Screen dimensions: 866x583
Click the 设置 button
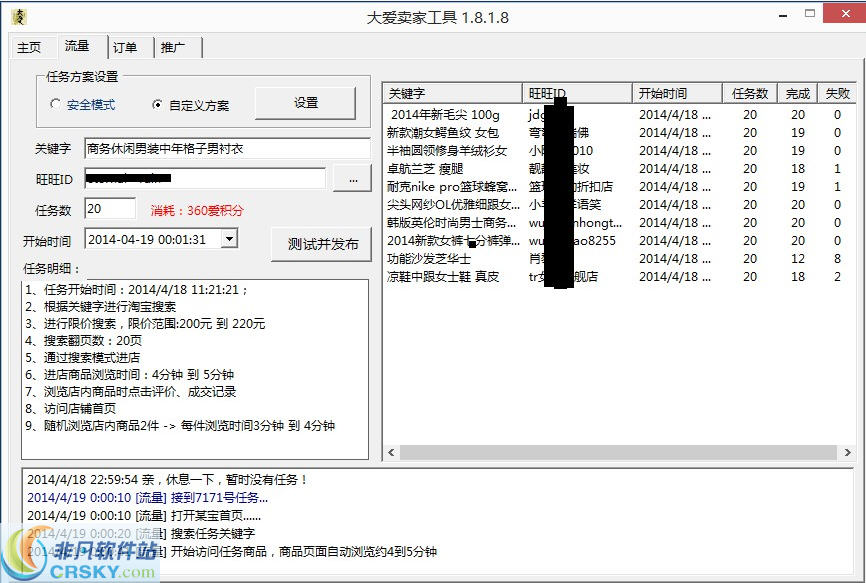pos(306,104)
